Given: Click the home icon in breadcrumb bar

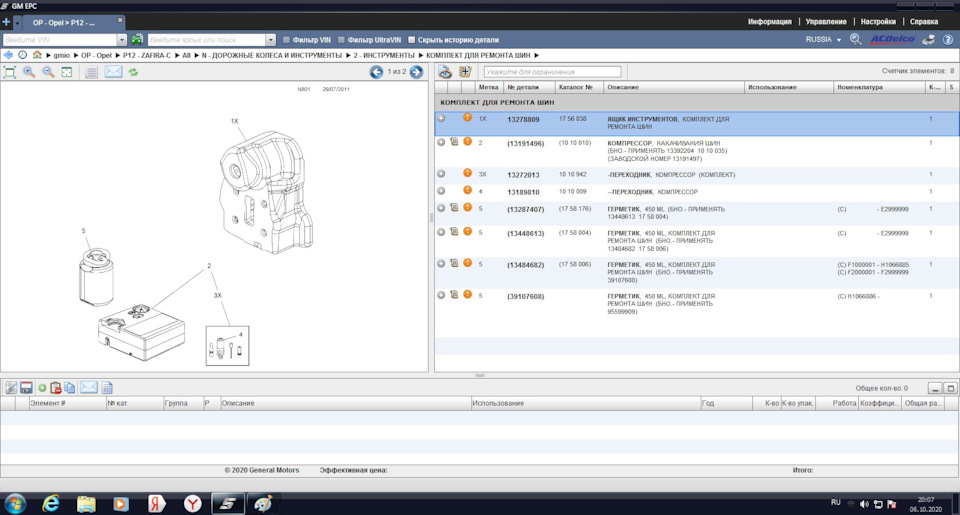Looking at the screenshot, I should [37, 55].
